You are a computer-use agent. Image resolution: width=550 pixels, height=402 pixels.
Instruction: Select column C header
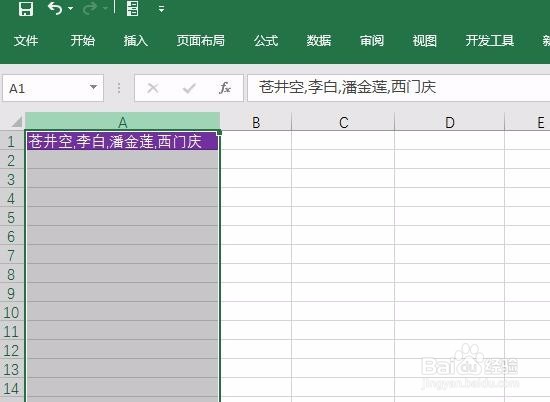click(x=343, y=122)
